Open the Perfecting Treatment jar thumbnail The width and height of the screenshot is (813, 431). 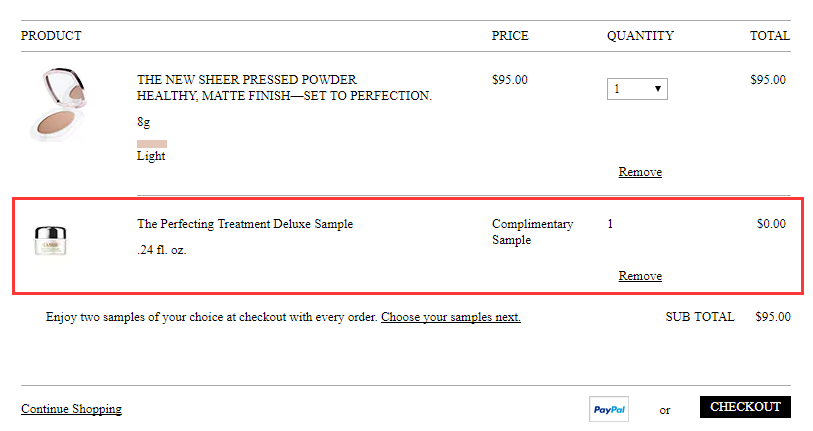(50, 240)
